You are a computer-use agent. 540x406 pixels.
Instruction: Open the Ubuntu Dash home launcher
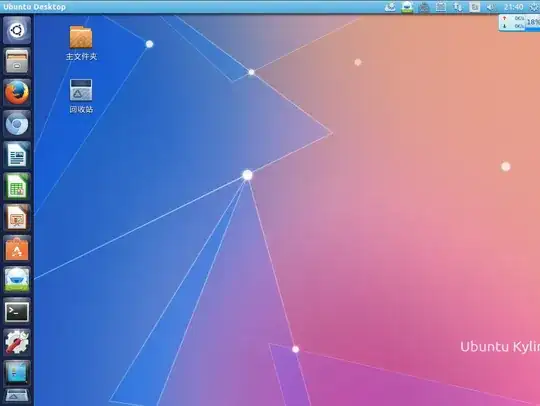[17, 30]
